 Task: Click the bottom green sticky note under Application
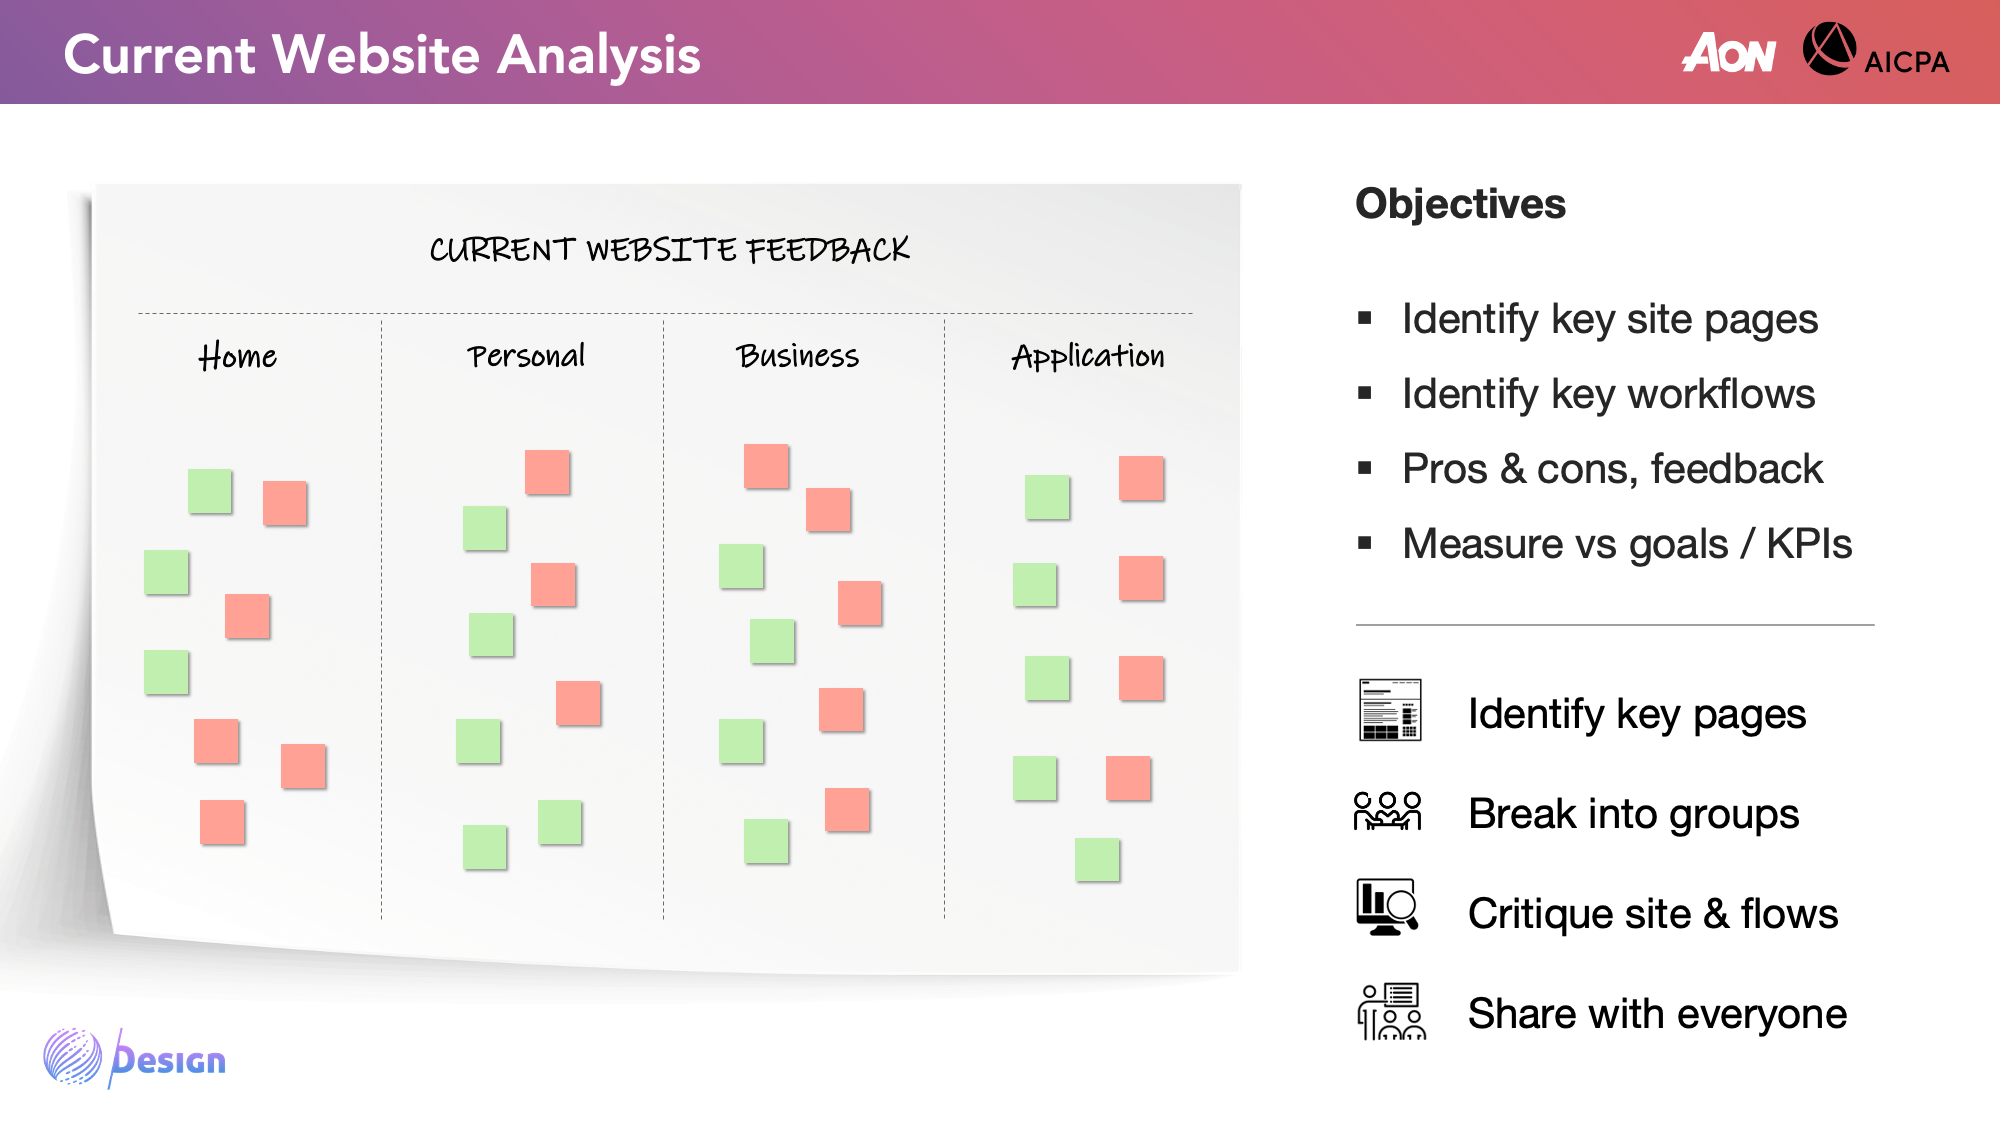click(x=1097, y=860)
